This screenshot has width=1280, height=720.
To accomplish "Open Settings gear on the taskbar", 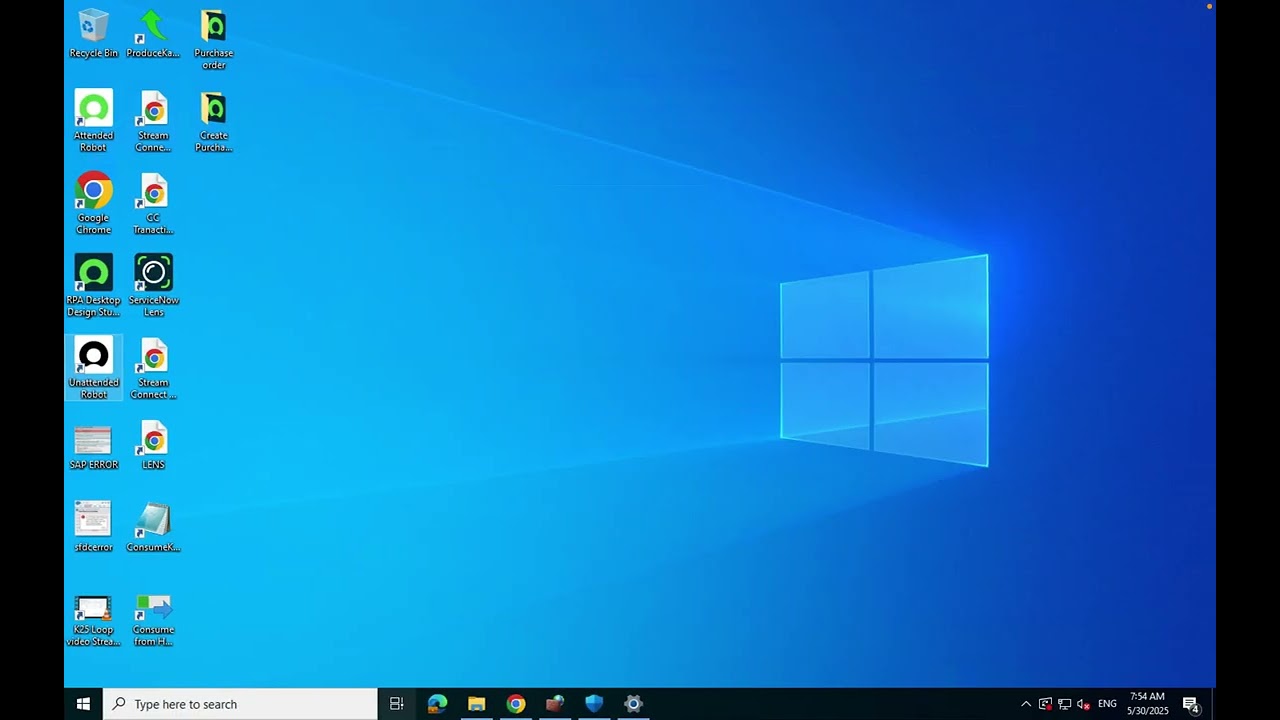I will pyautogui.click(x=633, y=704).
